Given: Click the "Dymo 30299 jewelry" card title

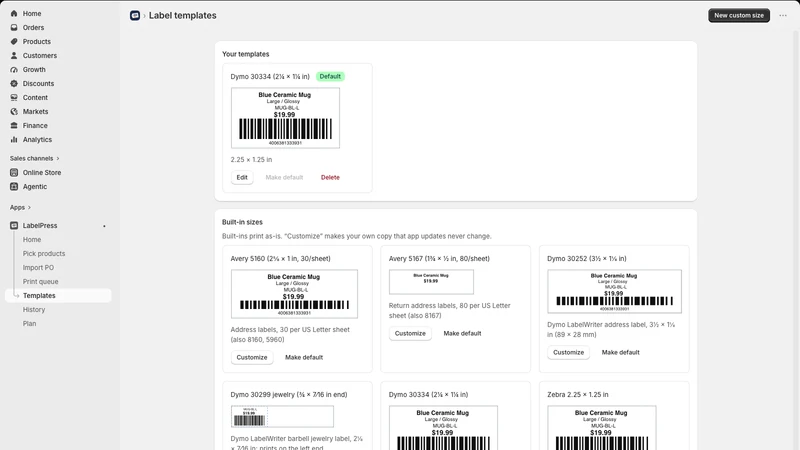Looking at the screenshot, I should coord(289,394).
